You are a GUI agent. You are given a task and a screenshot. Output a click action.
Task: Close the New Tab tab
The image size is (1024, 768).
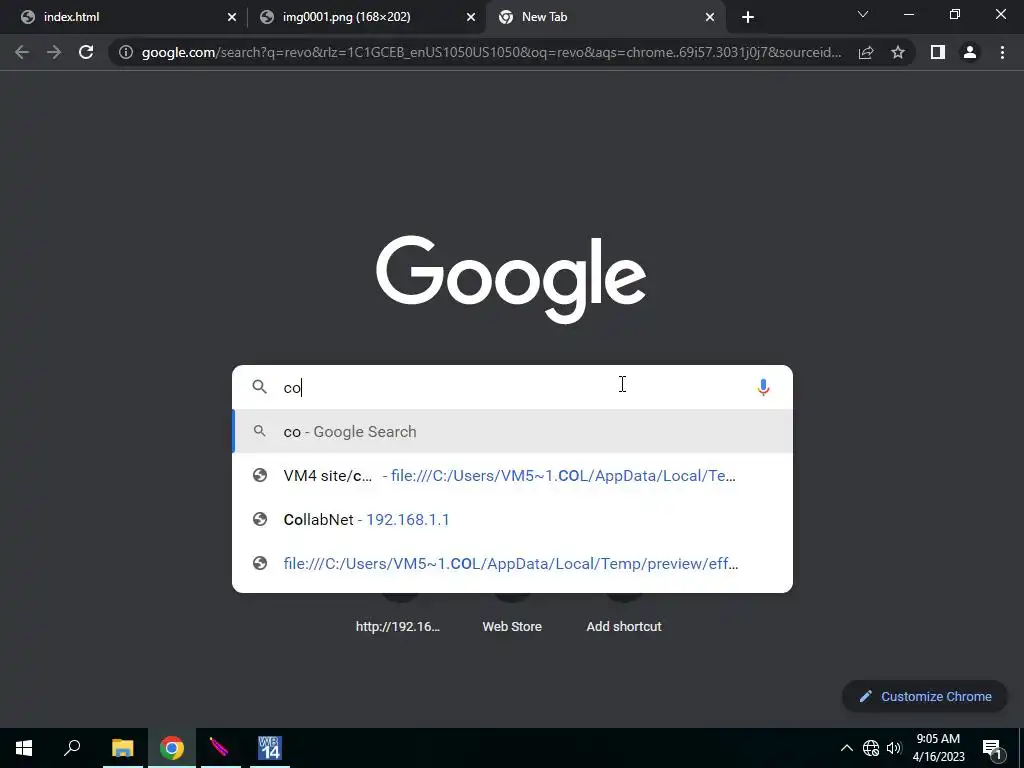click(x=710, y=17)
